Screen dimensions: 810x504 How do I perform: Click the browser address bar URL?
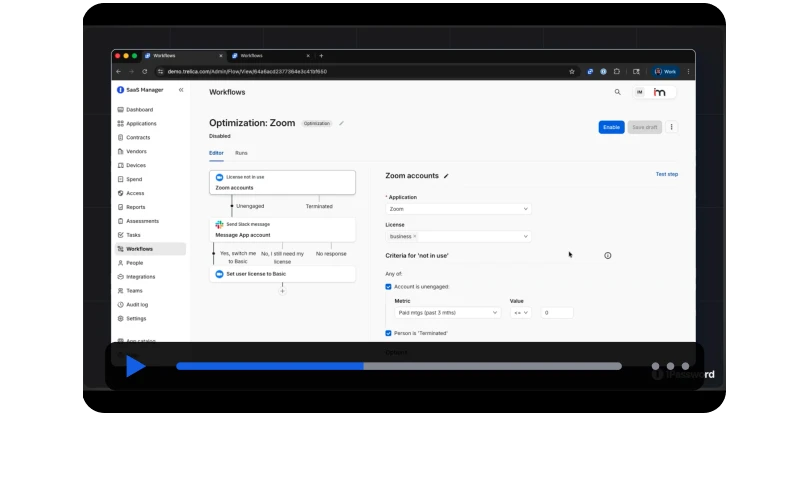(247, 72)
